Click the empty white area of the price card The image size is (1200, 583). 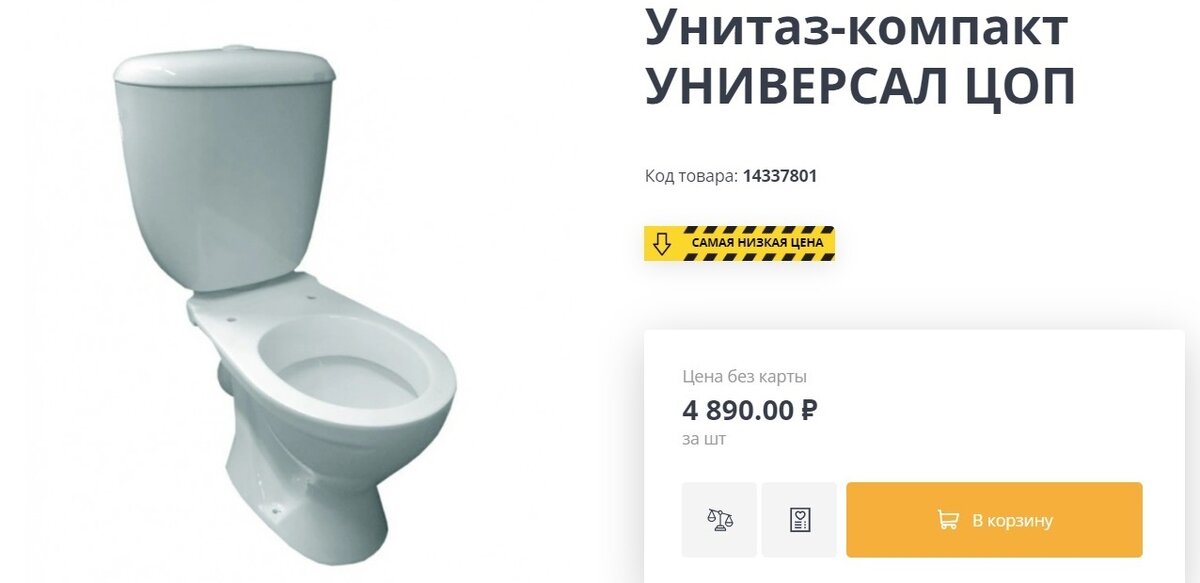1000,410
